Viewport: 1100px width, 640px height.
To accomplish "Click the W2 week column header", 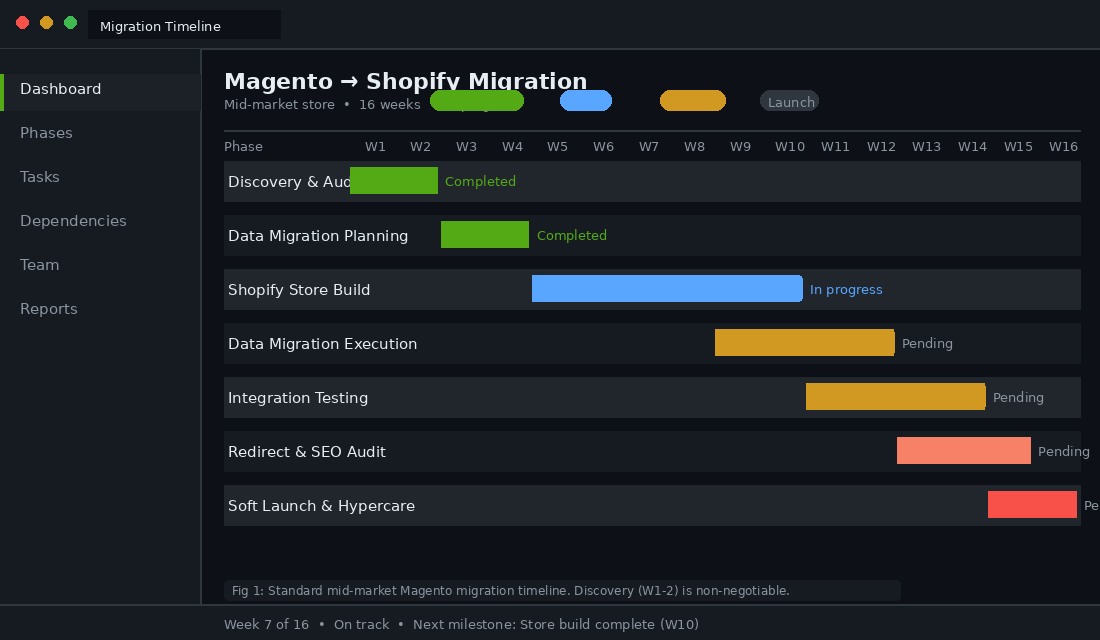I will (420, 147).
